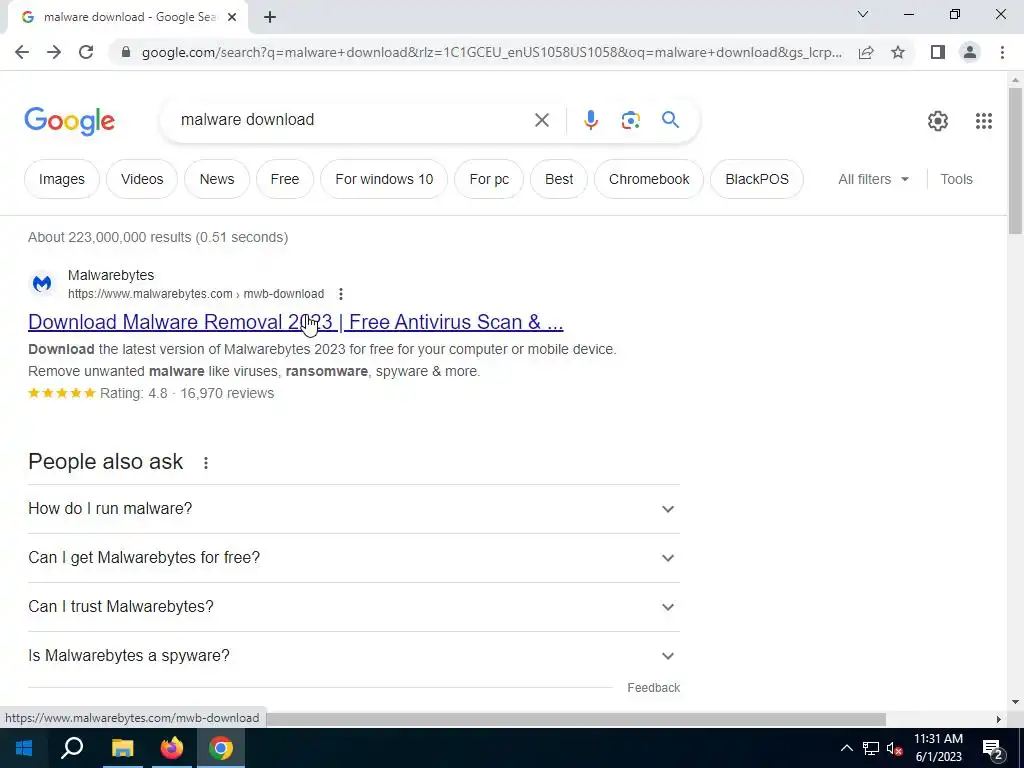Apply the For windows 10 chip

tap(384, 179)
